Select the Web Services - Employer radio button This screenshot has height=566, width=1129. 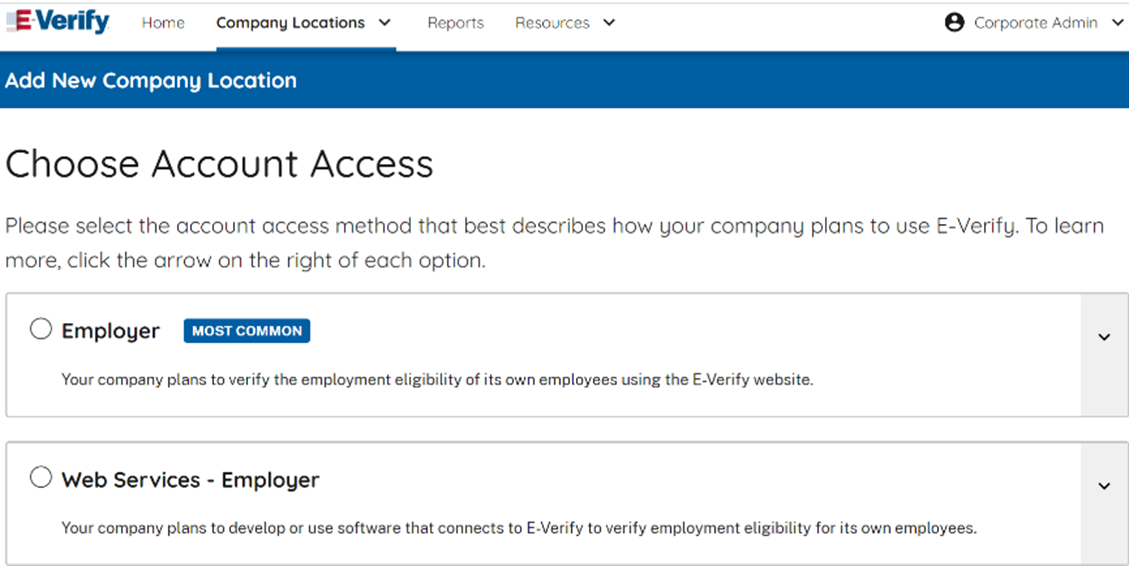41,477
